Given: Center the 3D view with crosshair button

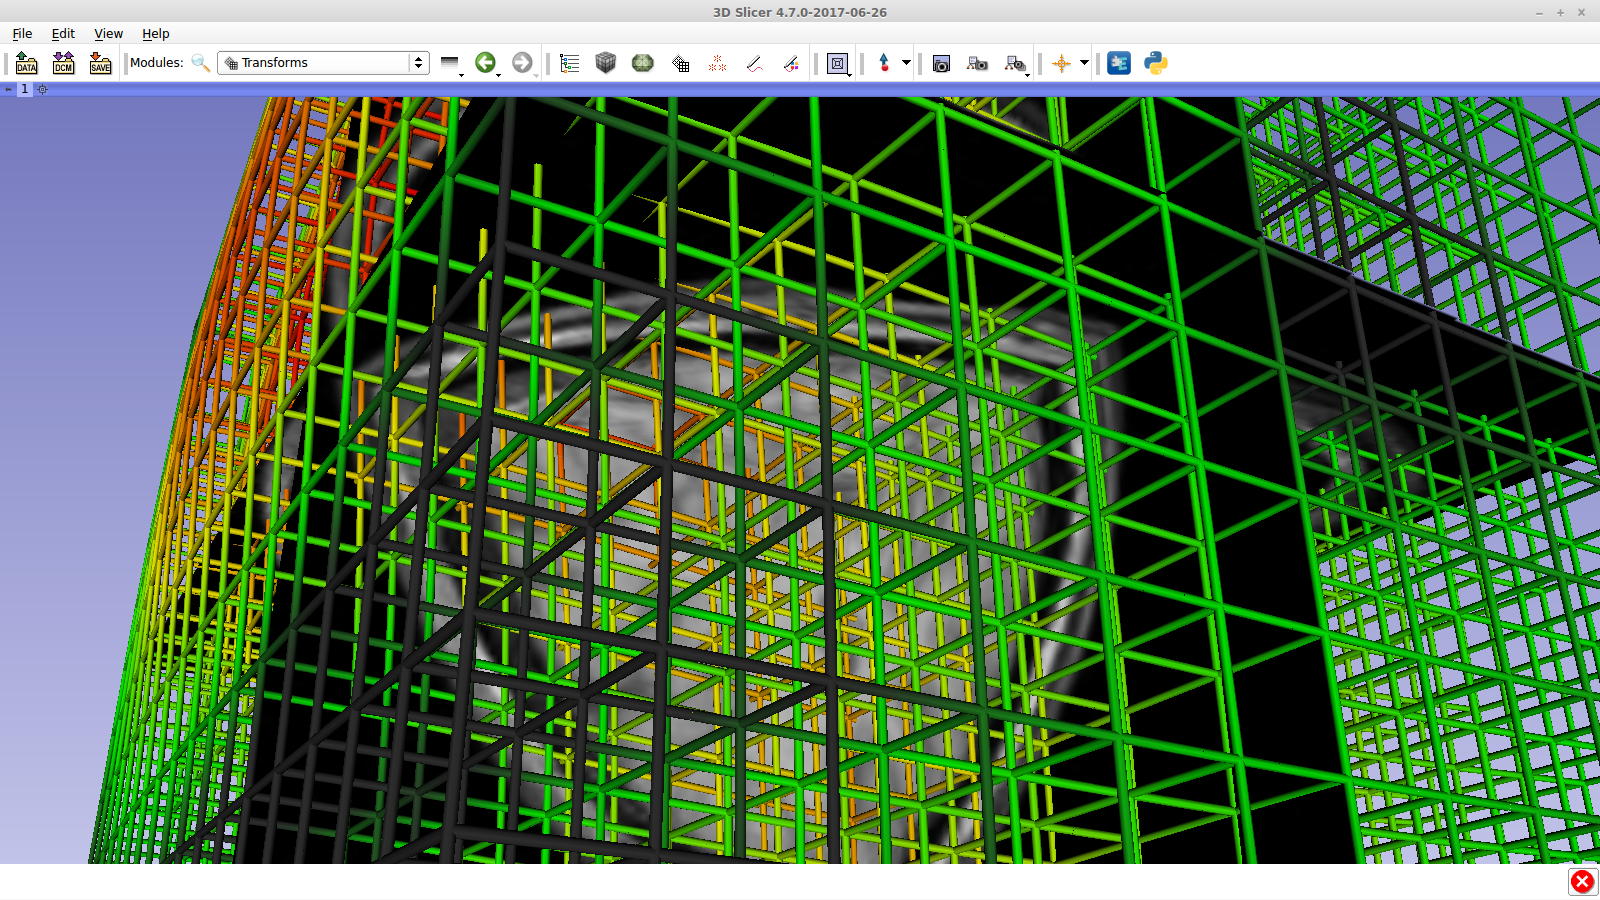Looking at the screenshot, I should (42, 89).
